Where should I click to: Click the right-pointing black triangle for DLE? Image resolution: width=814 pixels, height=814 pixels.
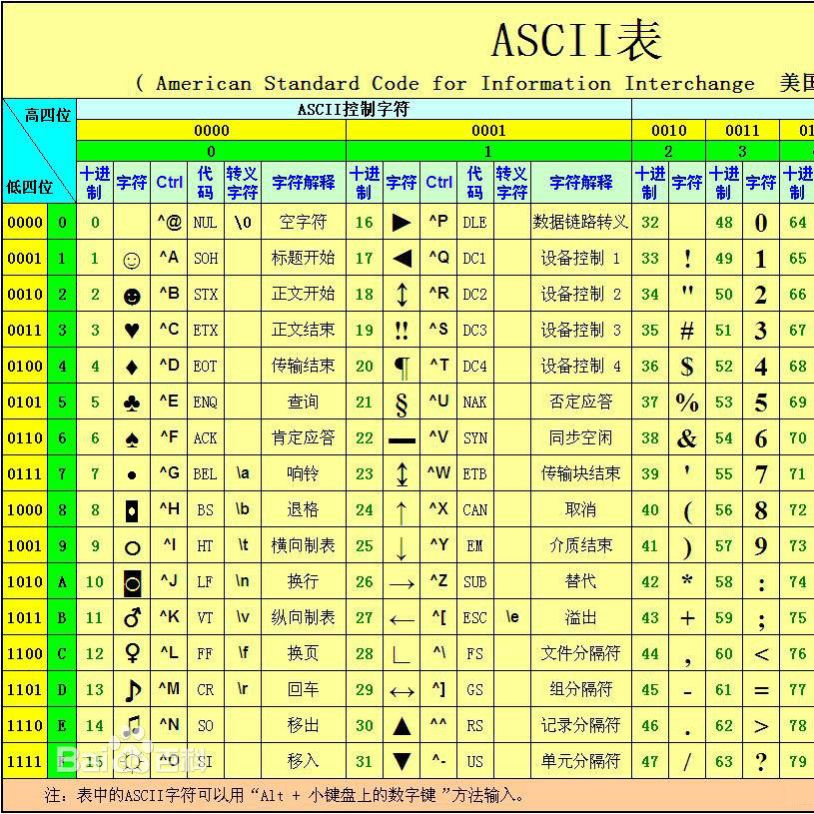point(401,222)
